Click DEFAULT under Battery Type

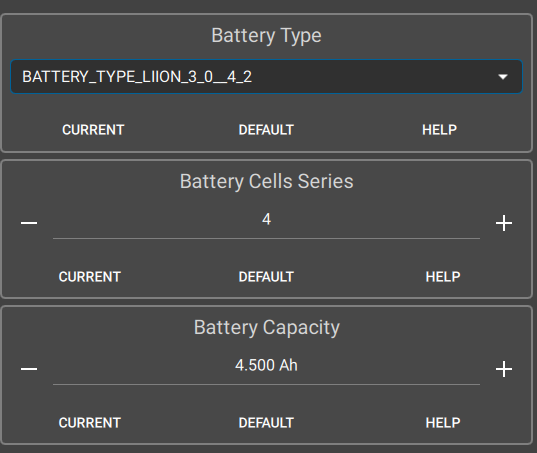coord(266,130)
